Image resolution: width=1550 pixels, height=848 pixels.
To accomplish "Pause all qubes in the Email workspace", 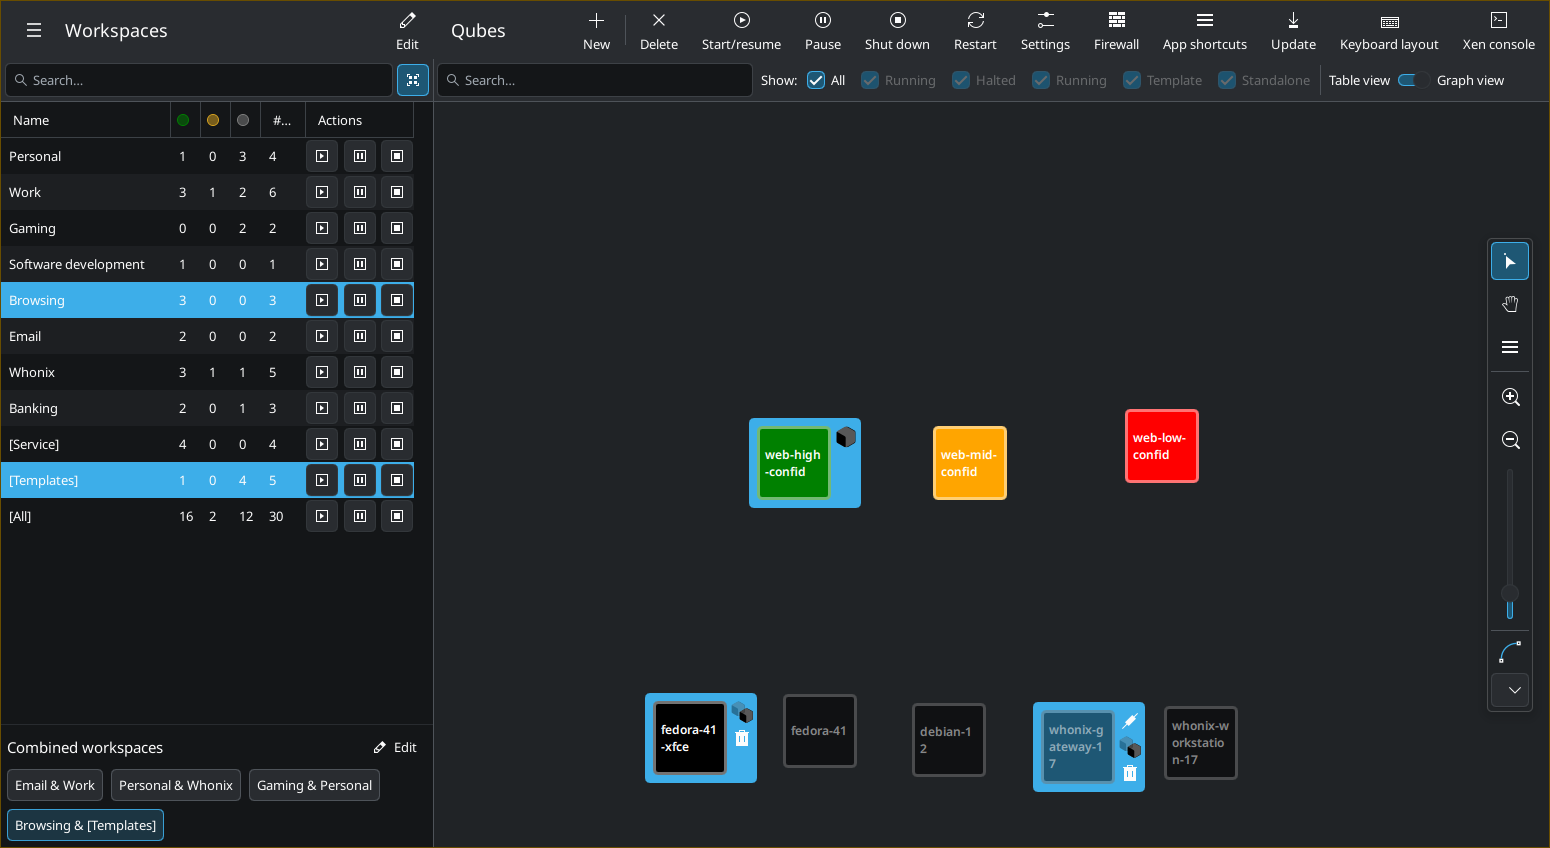I will point(359,335).
